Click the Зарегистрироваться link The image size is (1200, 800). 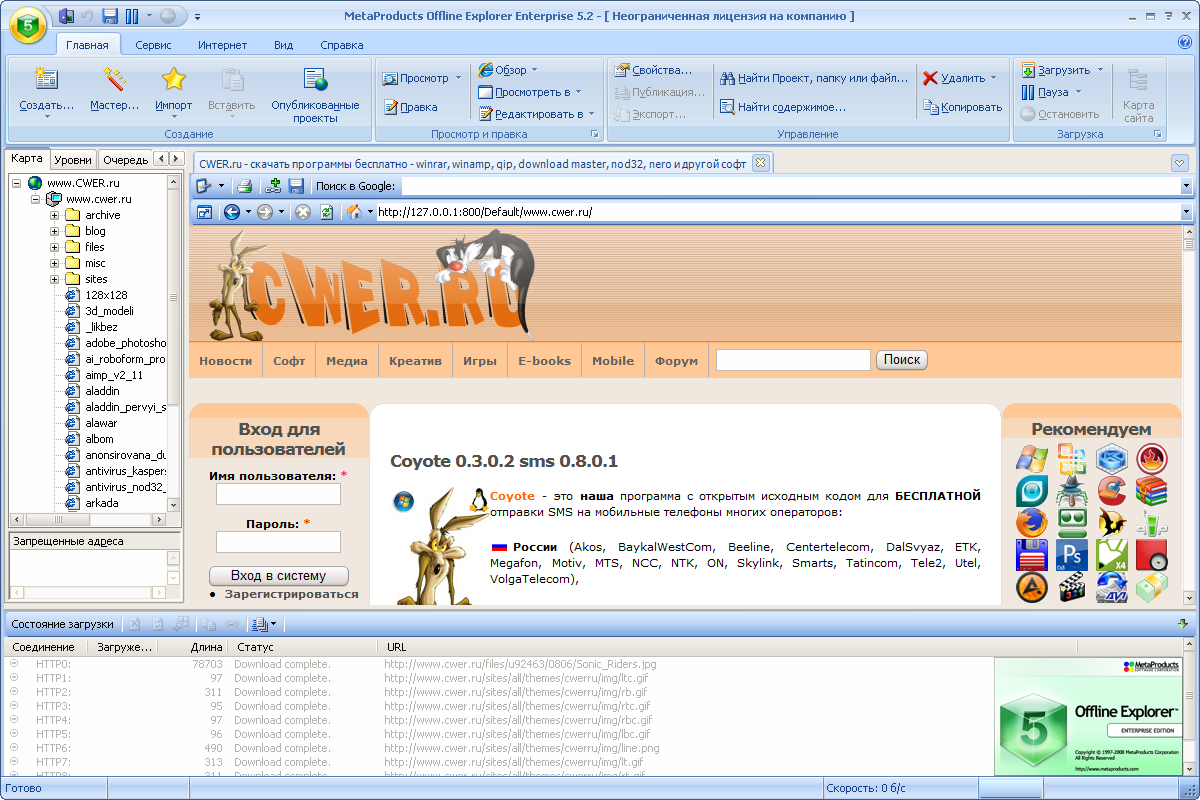click(291, 594)
